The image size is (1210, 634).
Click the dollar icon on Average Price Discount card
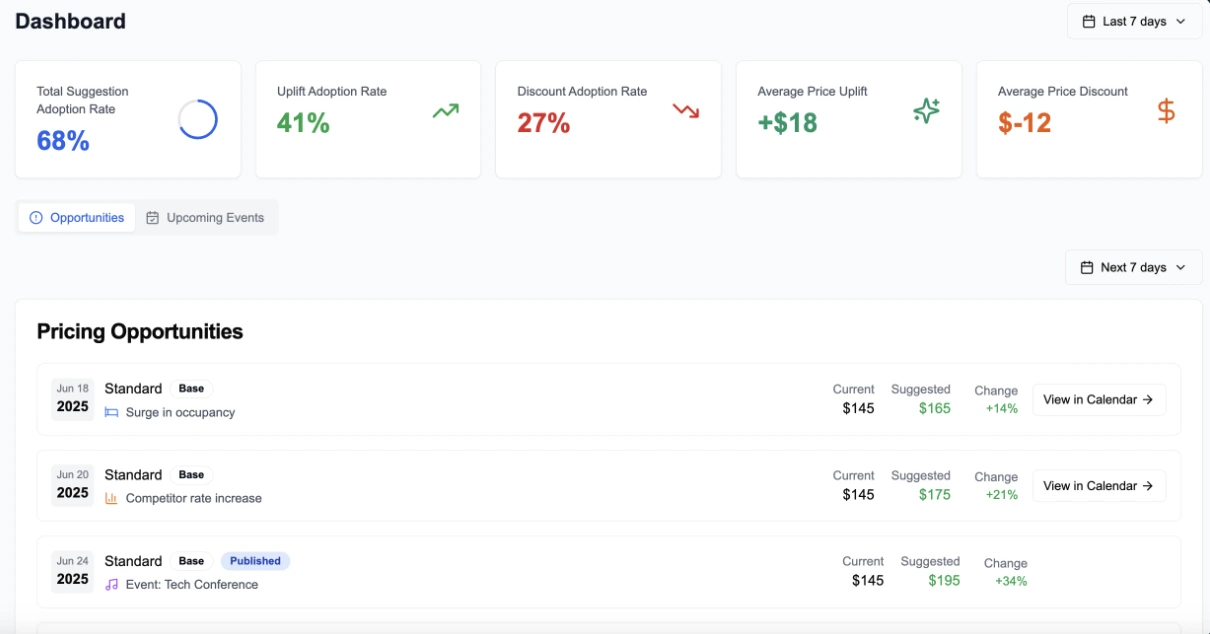pos(1166,110)
